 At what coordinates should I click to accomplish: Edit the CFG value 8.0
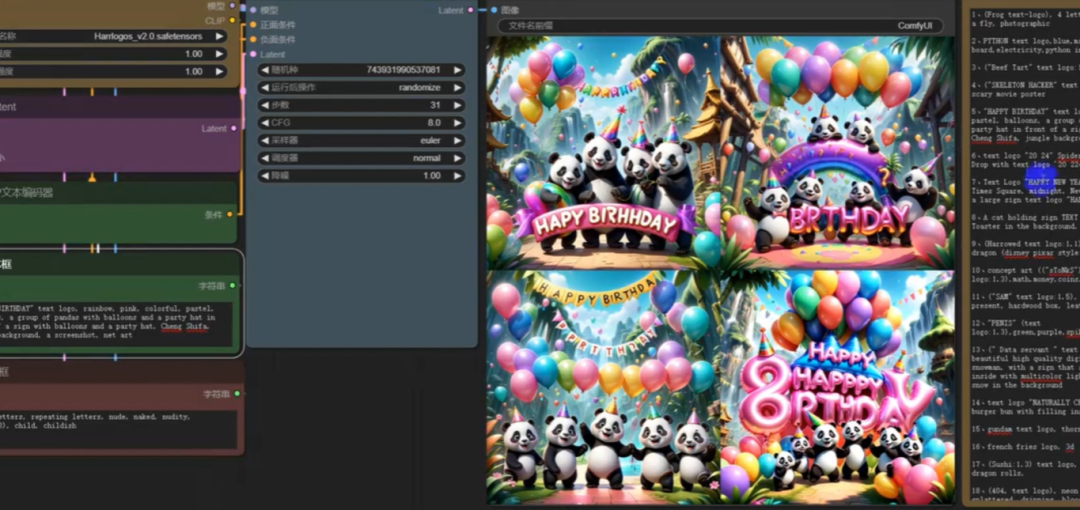click(434, 123)
